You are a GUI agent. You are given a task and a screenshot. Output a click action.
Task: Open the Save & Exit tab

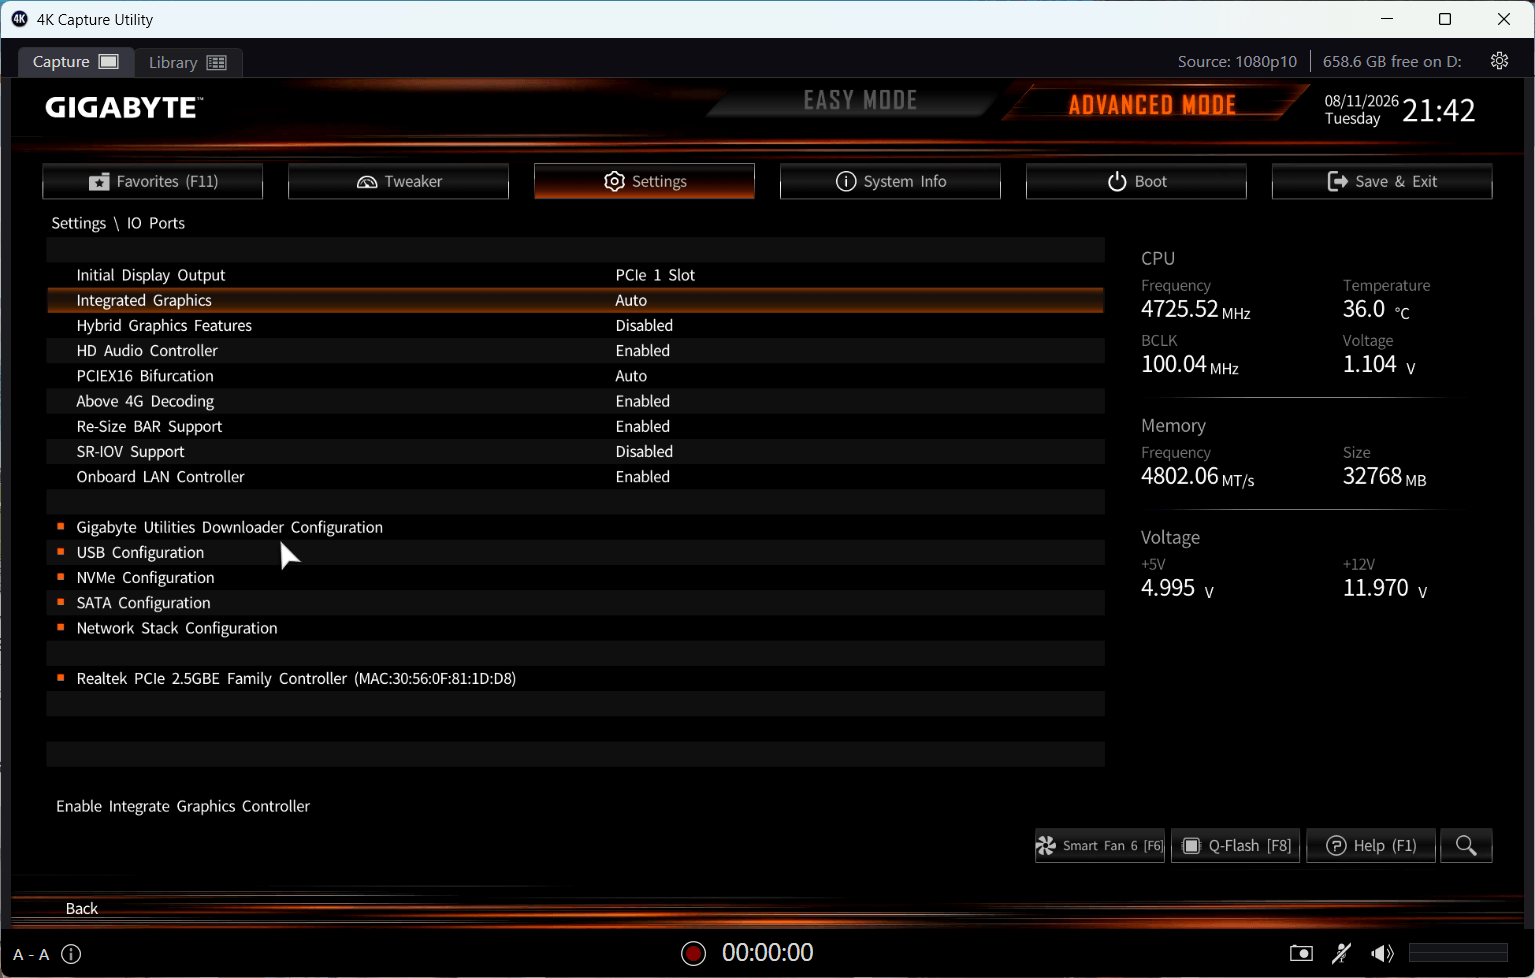click(1382, 181)
